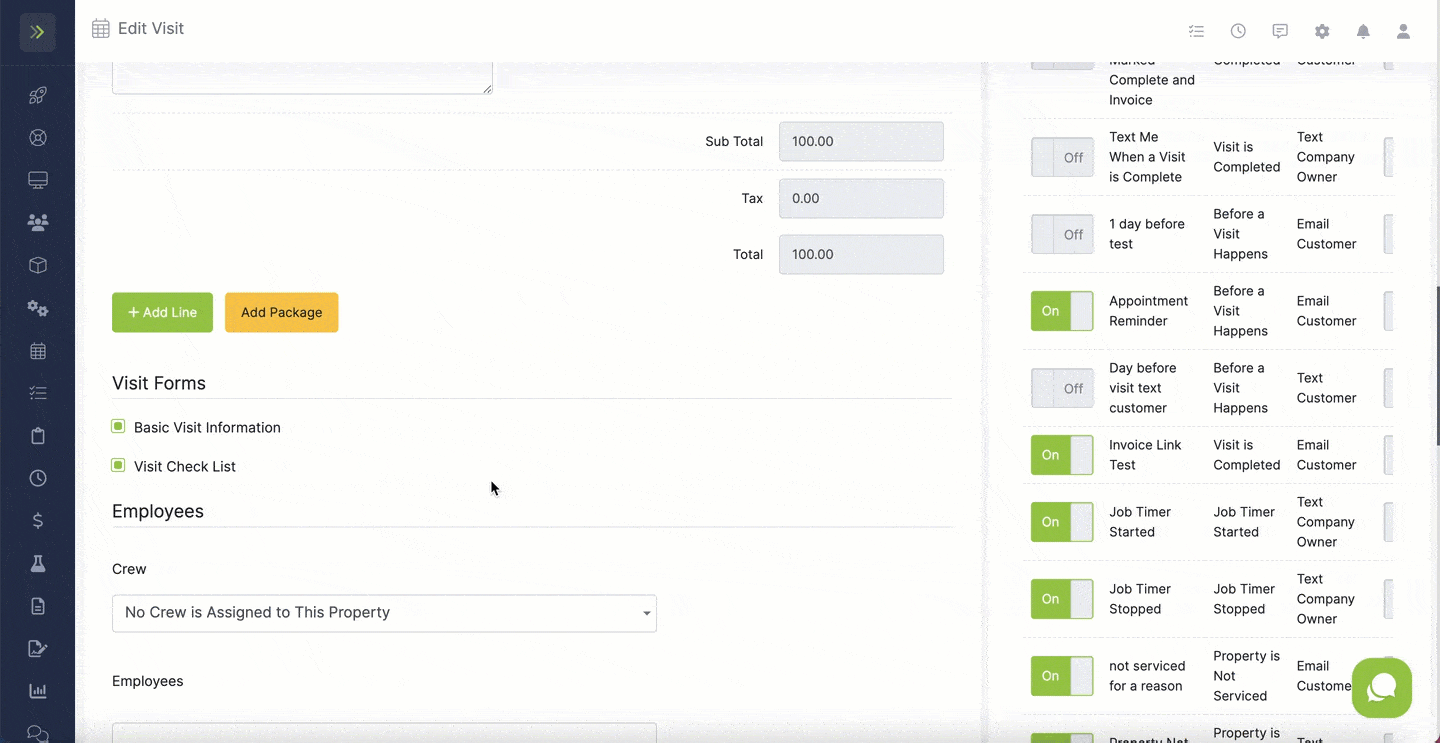This screenshot has width=1440, height=743.
Task: Click the Tax field
Action: pos(861,198)
